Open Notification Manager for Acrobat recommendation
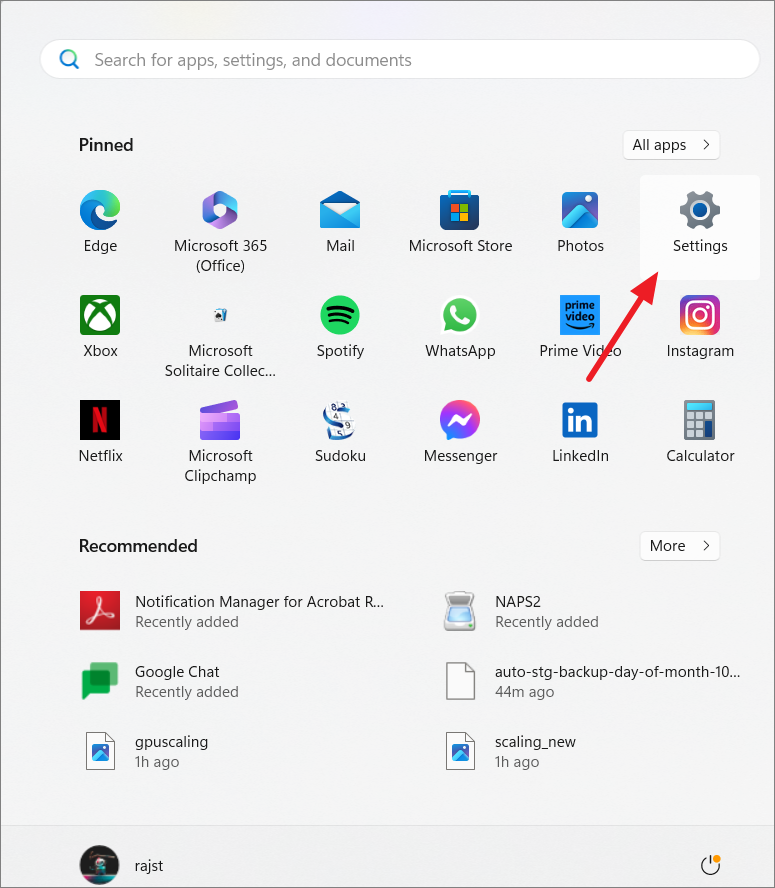Image resolution: width=775 pixels, height=888 pixels. click(232, 611)
